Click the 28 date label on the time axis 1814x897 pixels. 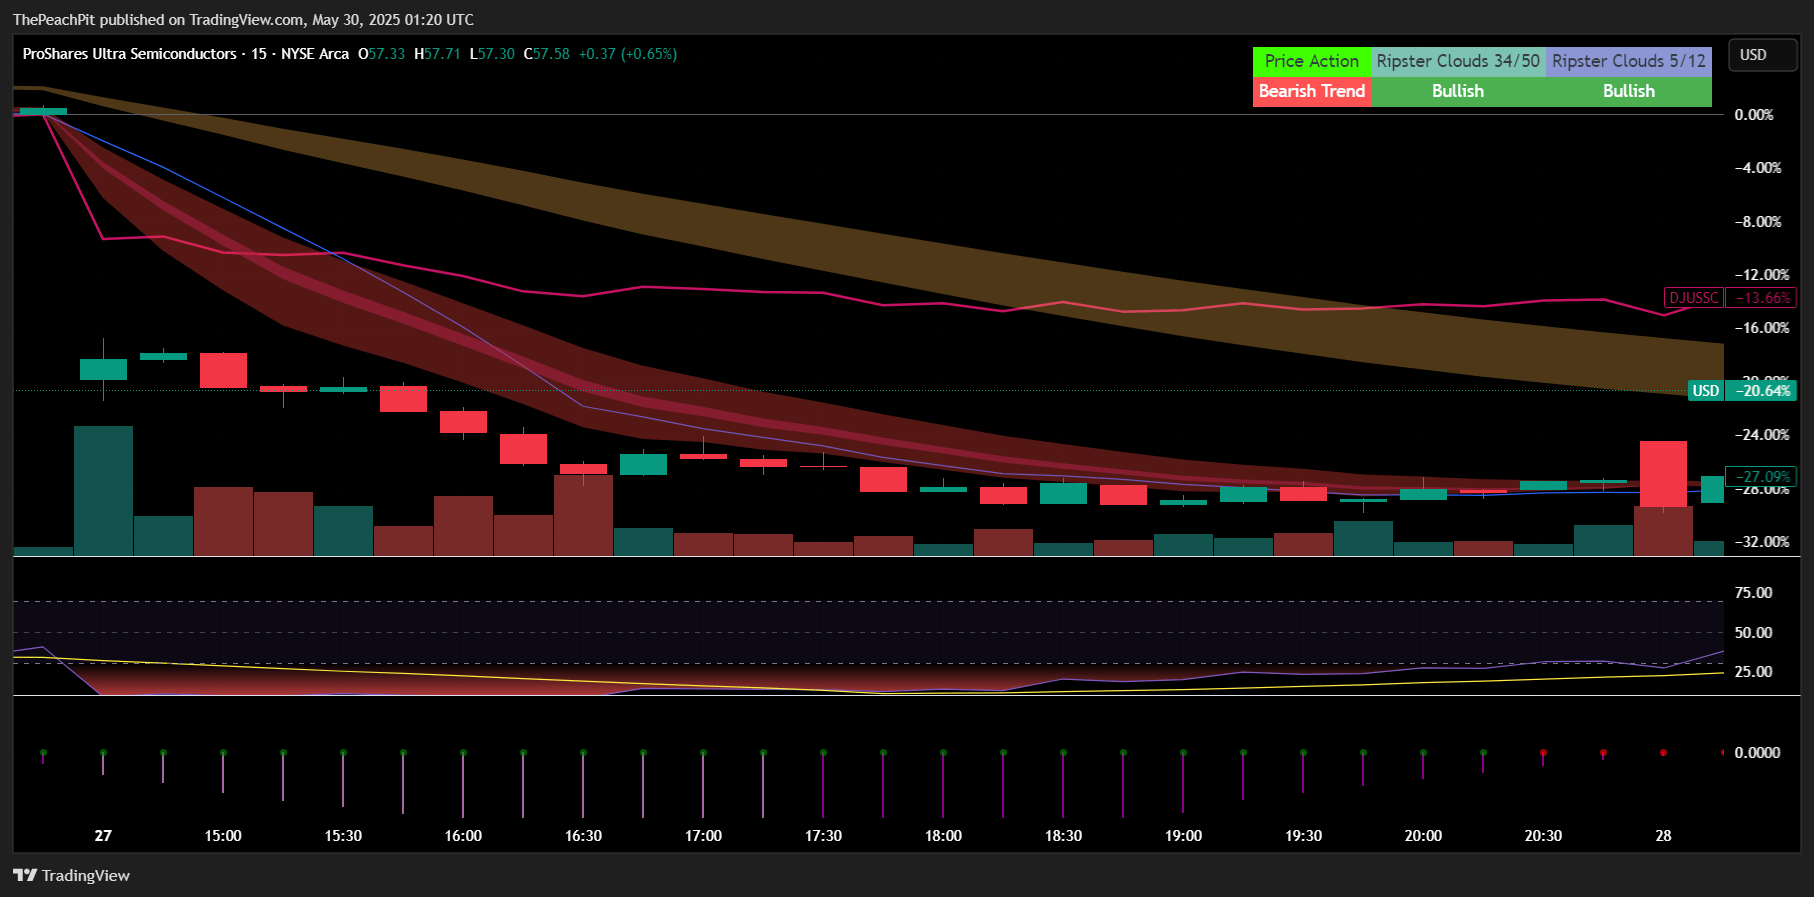click(1663, 836)
